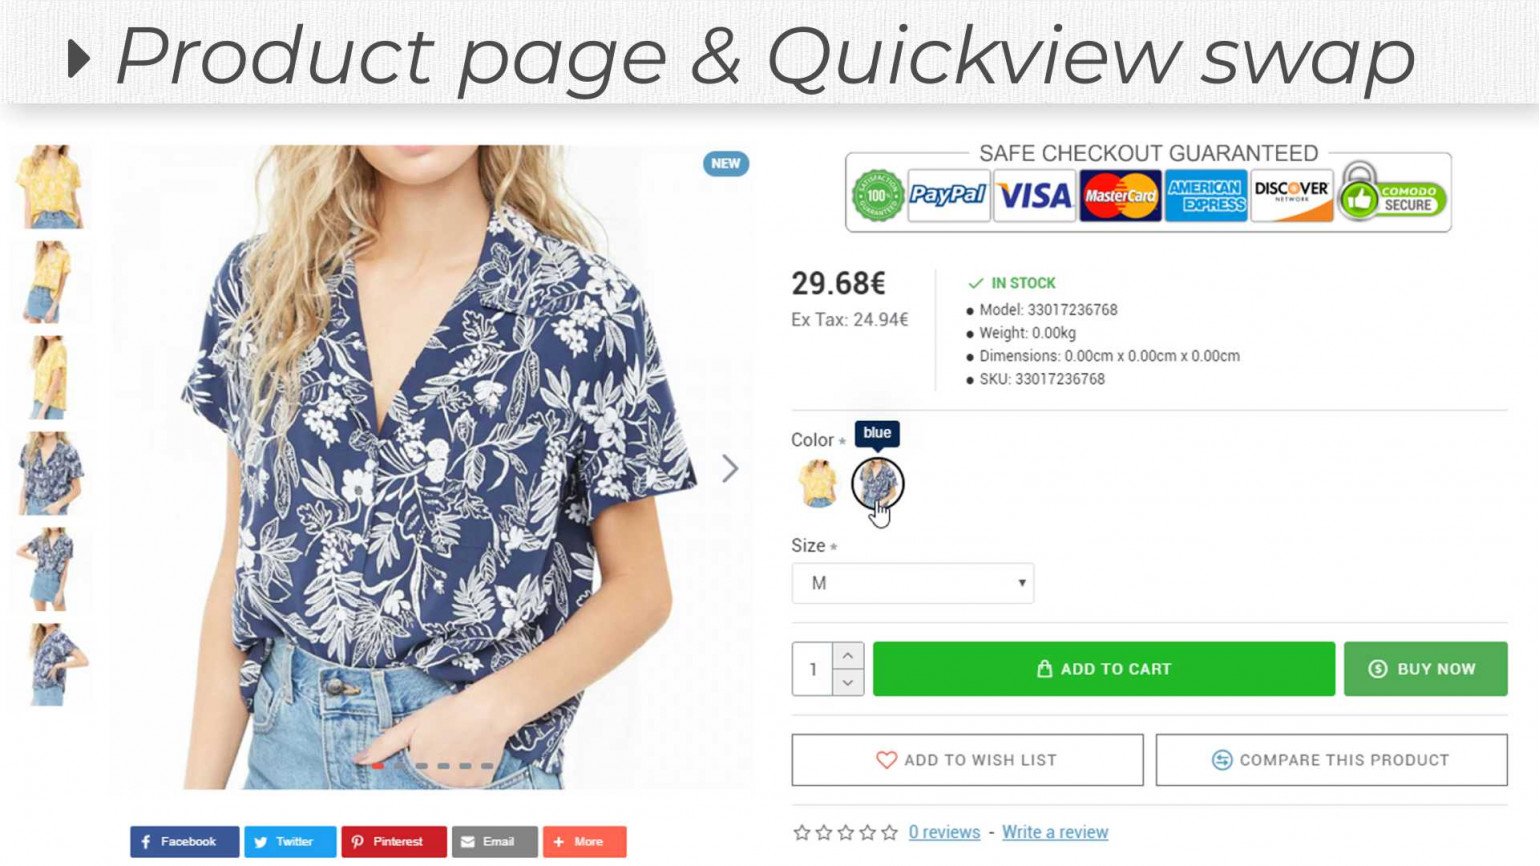Click the American Express badge
This screenshot has width=1540, height=866.
1206,195
